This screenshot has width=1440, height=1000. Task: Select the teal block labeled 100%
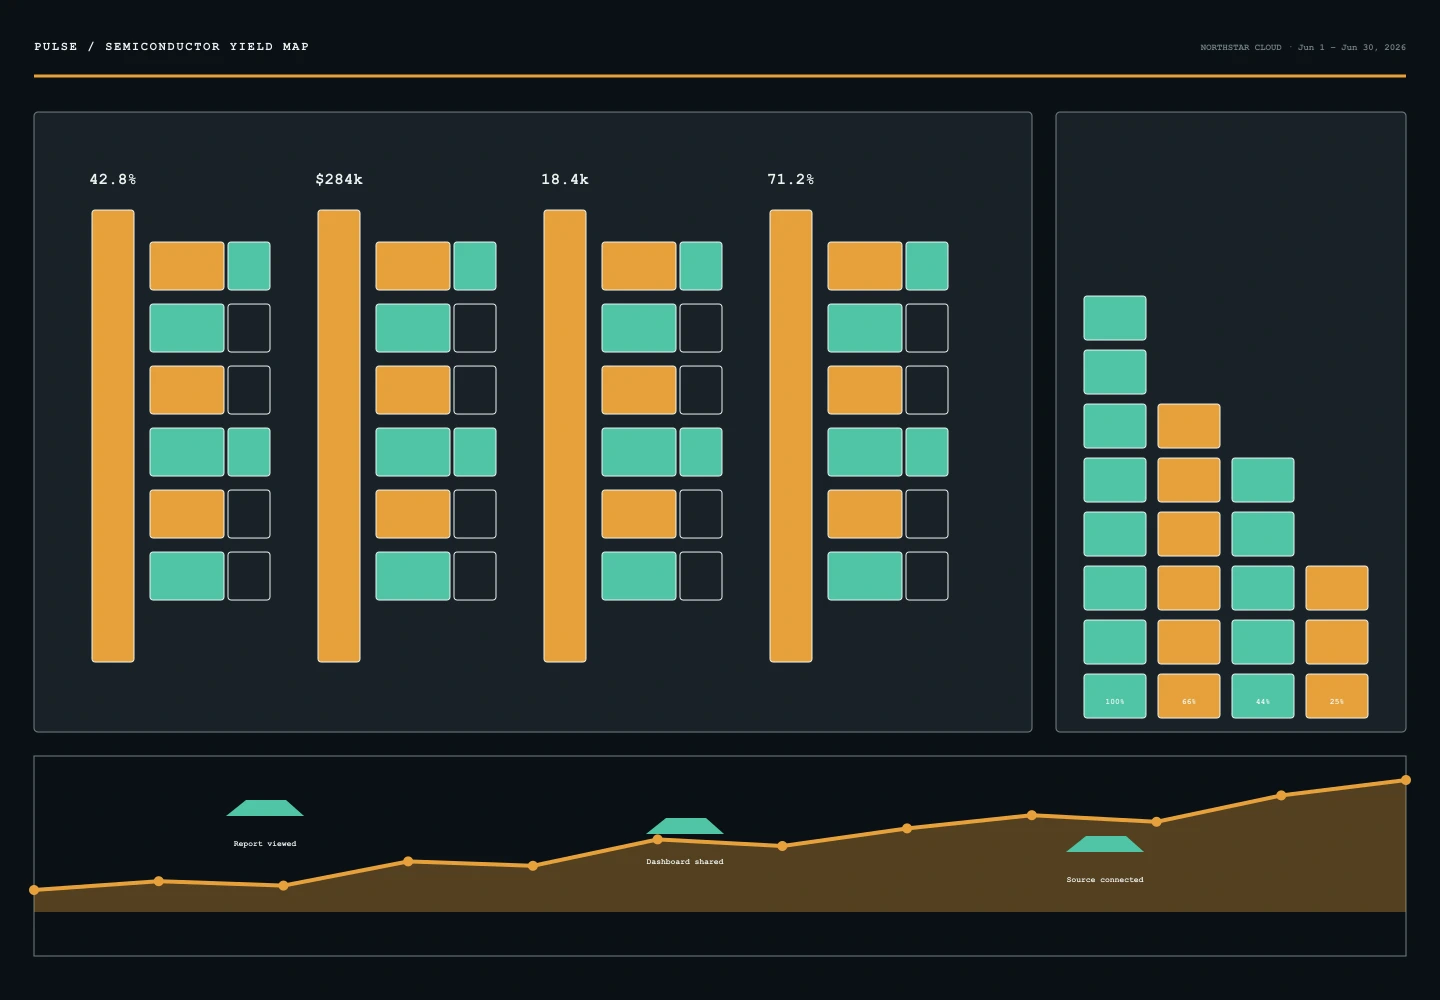pos(1115,696)
